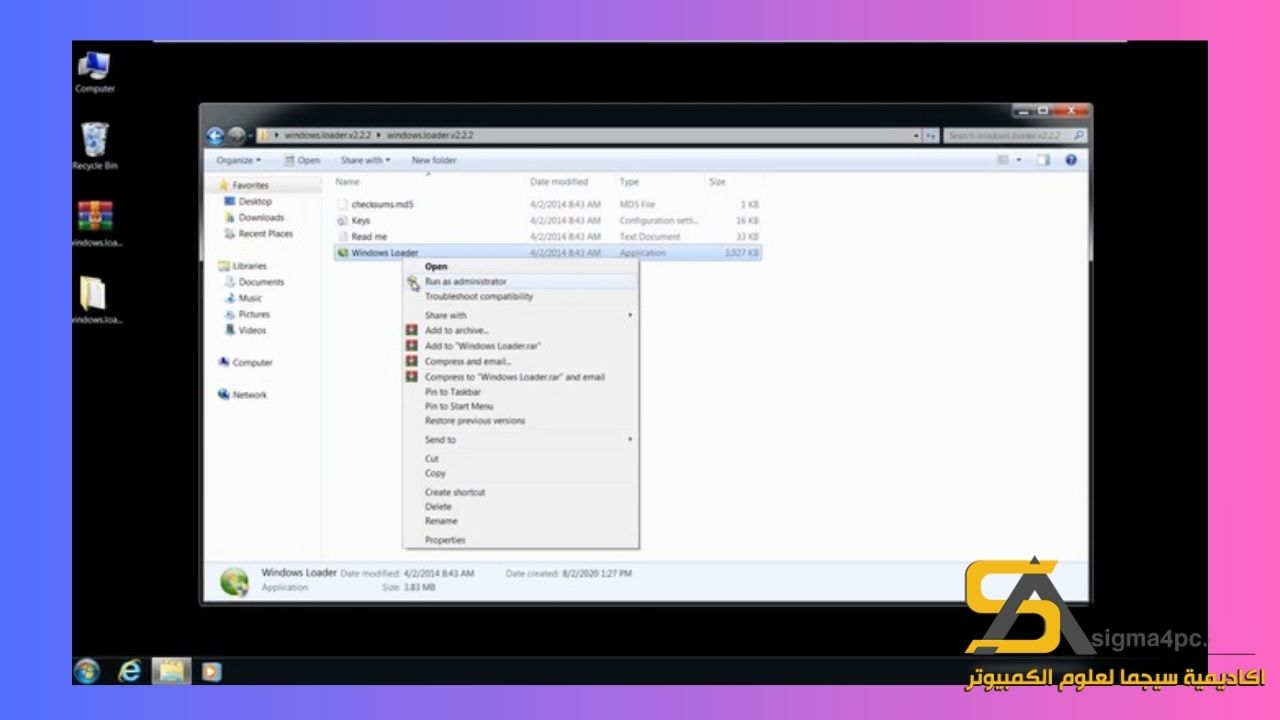This screenshot has height=720, width=1280.
Task: Open Downloads in the navigation pane
Action: [x=261, y=217]
